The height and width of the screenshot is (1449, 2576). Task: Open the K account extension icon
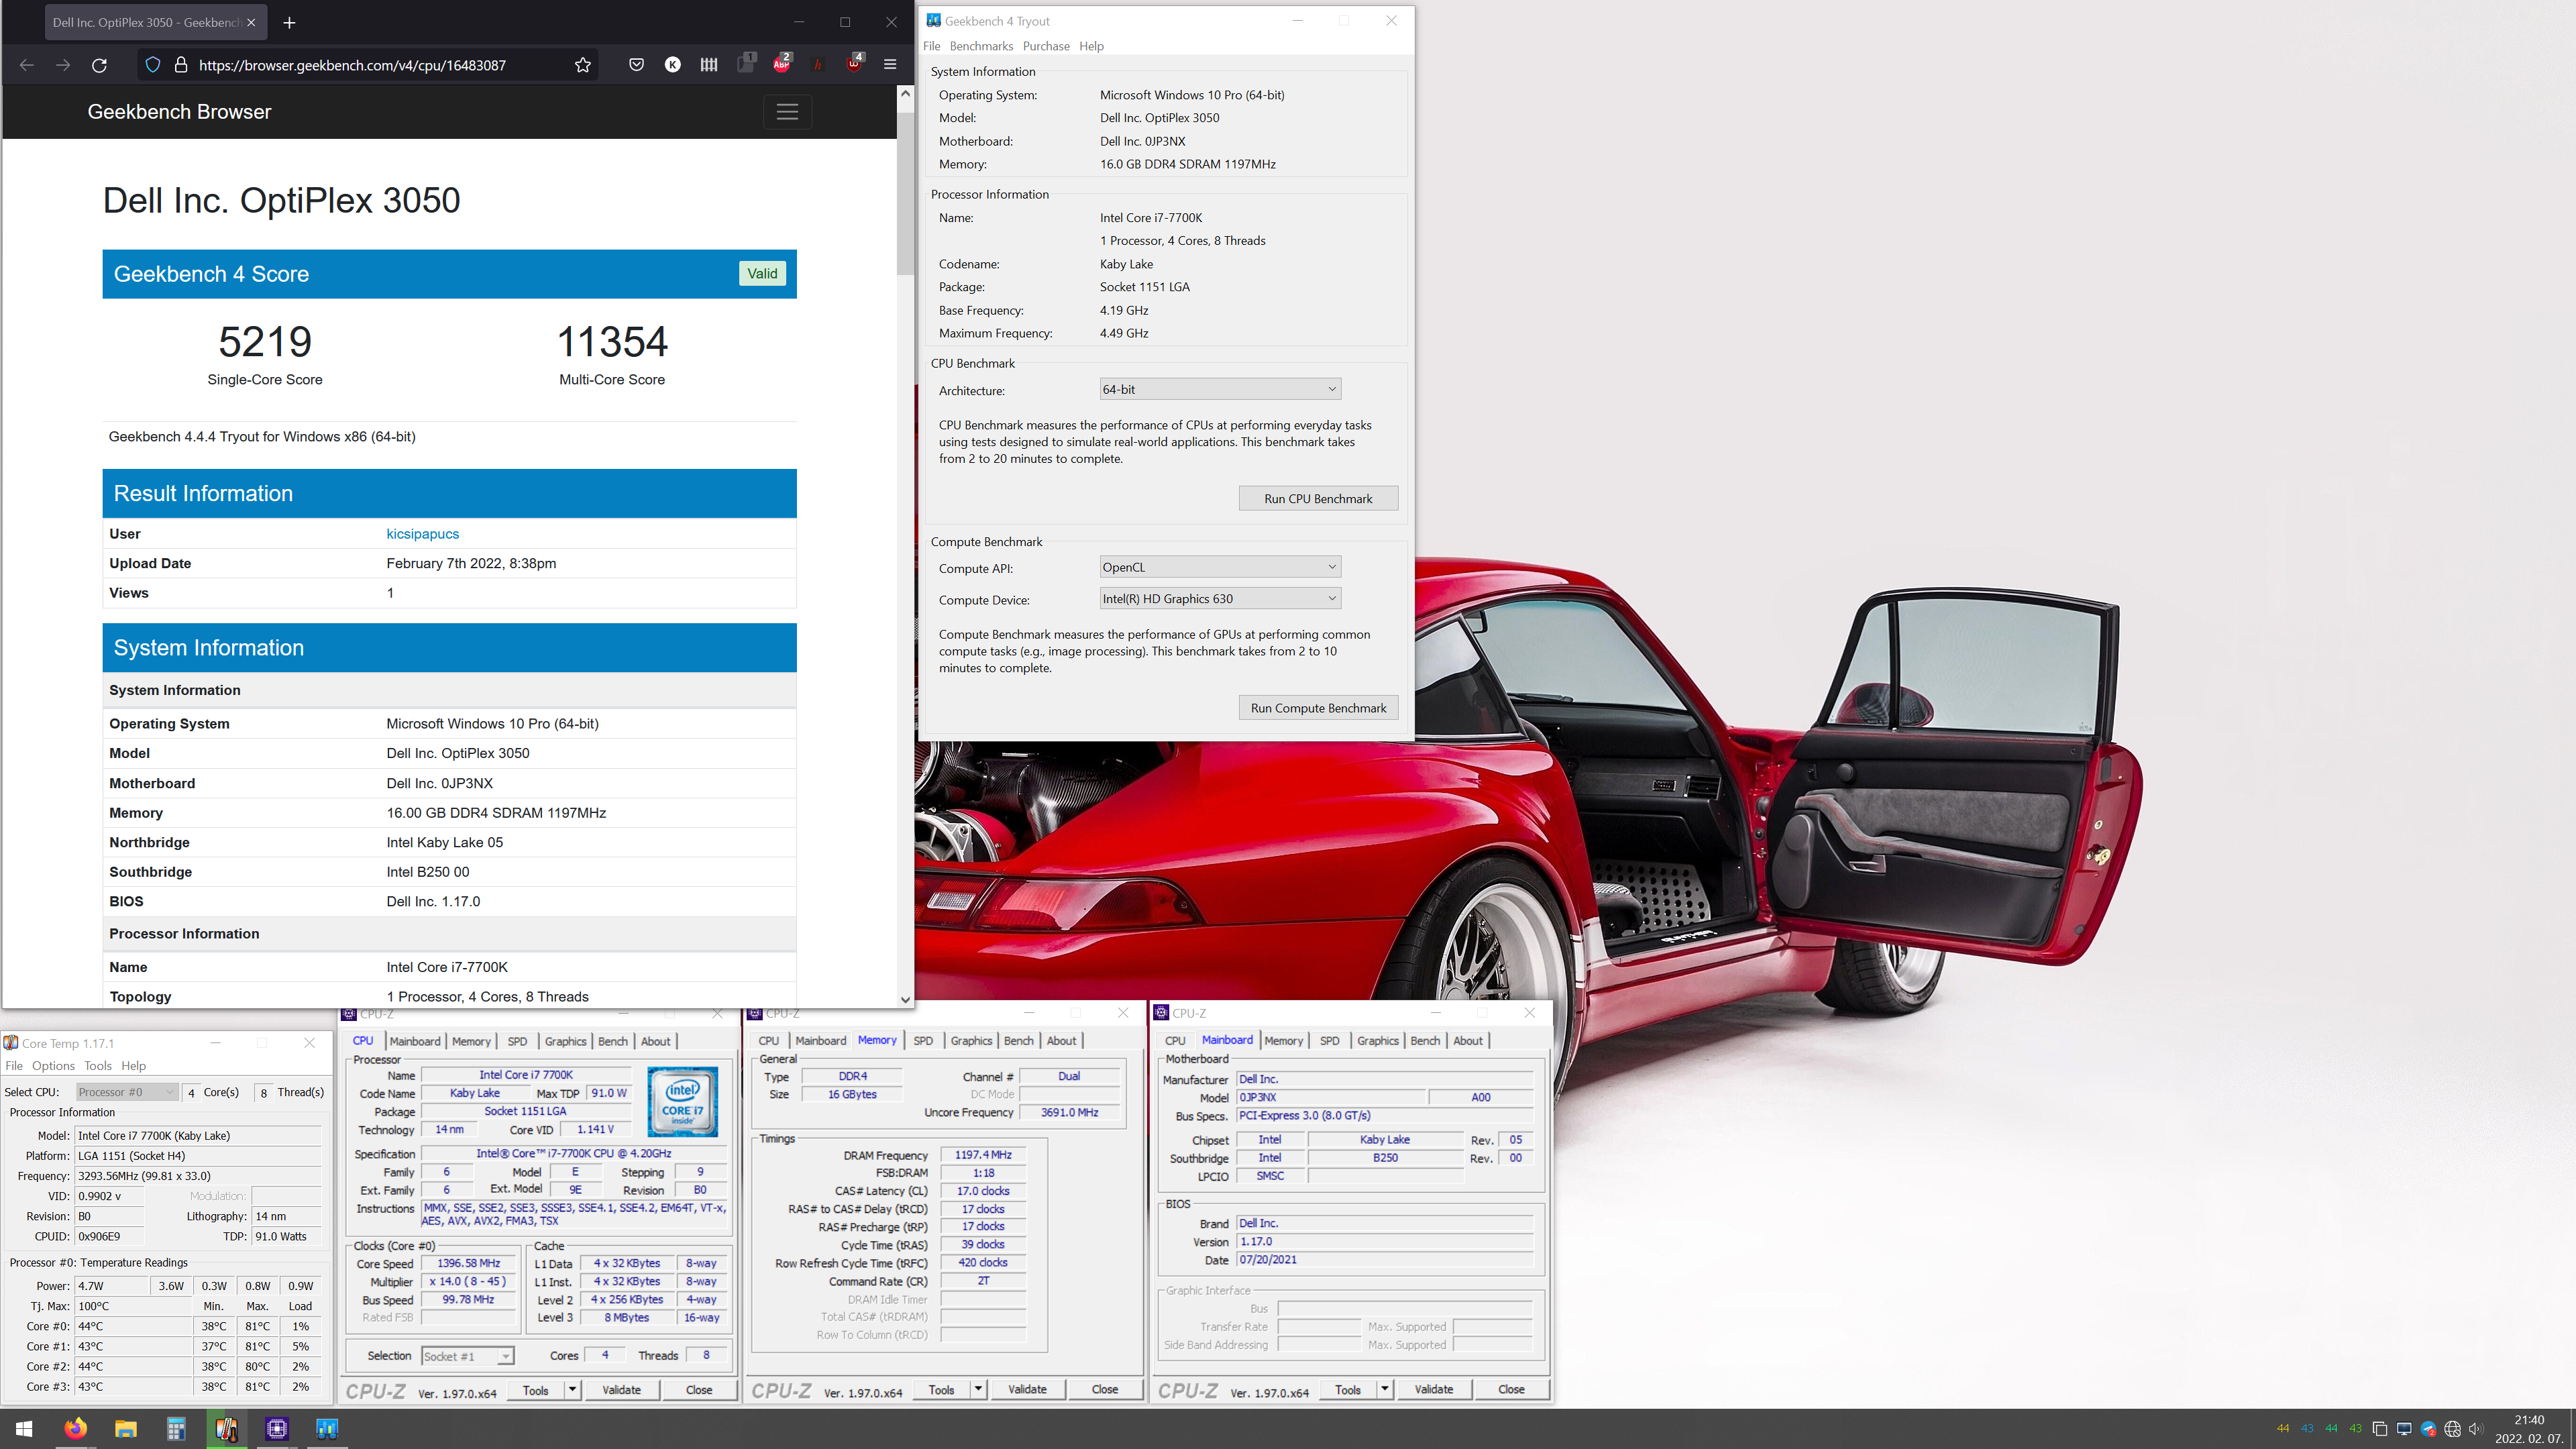pyautogui.click(x=673, y=65)
